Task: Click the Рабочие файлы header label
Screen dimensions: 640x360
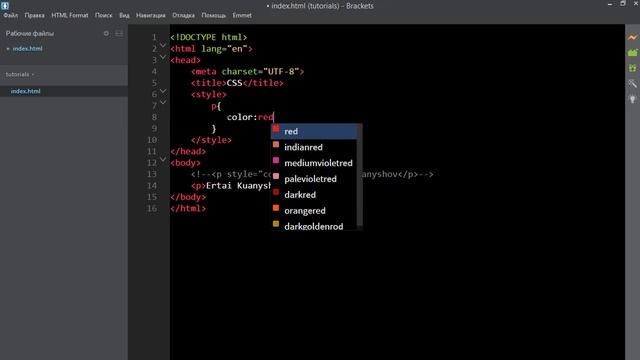Action: click(x=30, y=33)
